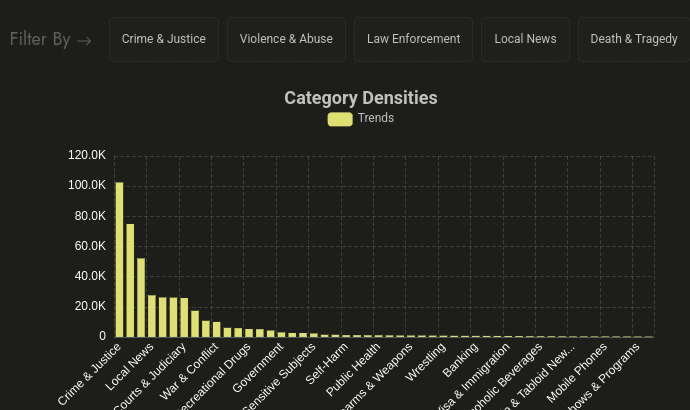Click the 100.0K axis label
The image size is (690, 410).
87,185
